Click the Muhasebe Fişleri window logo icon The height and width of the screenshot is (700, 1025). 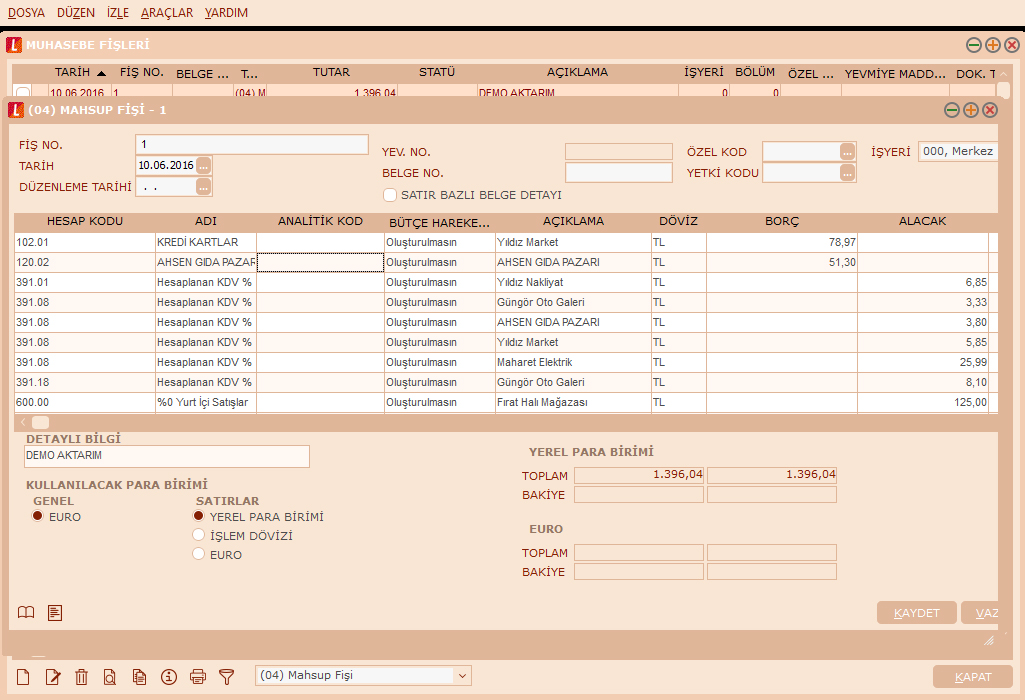tap(14, 44)
